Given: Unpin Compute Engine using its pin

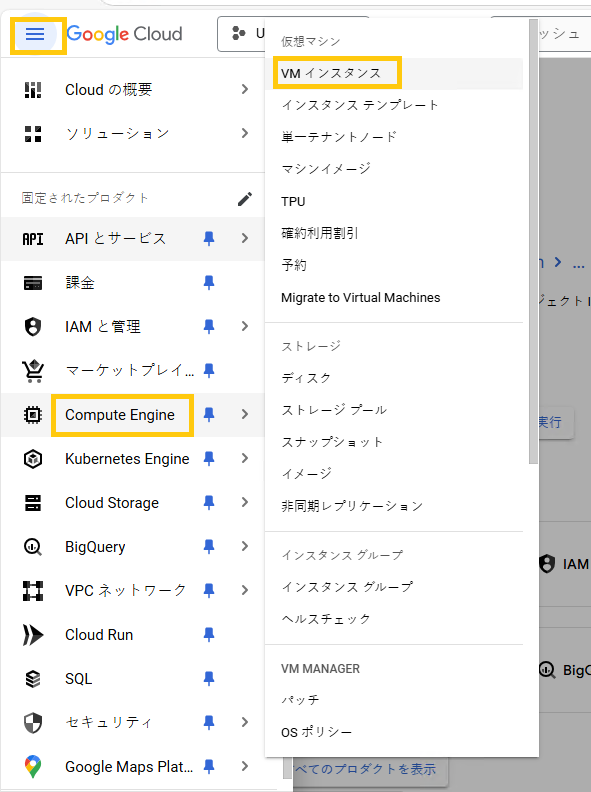Looking at the screenshot, I should click(x=209, y=415).
